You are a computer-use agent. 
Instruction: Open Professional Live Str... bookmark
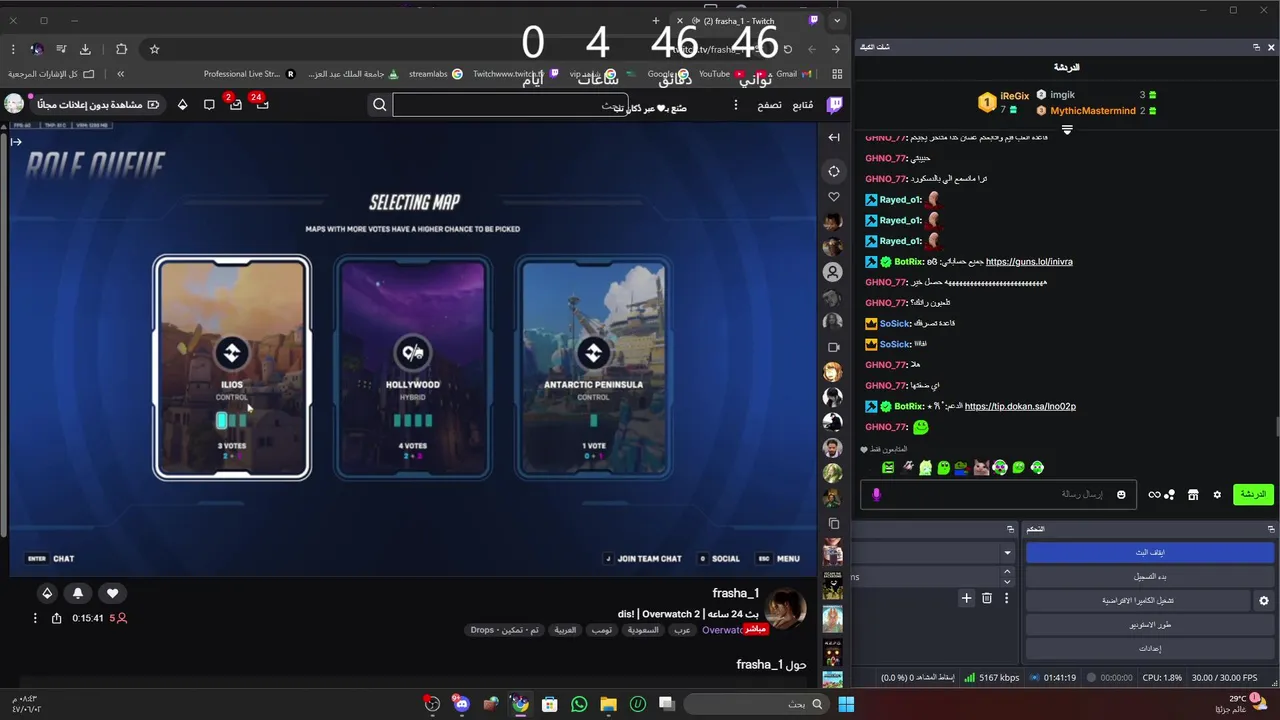pyautogui.click(x=249, y=74)
